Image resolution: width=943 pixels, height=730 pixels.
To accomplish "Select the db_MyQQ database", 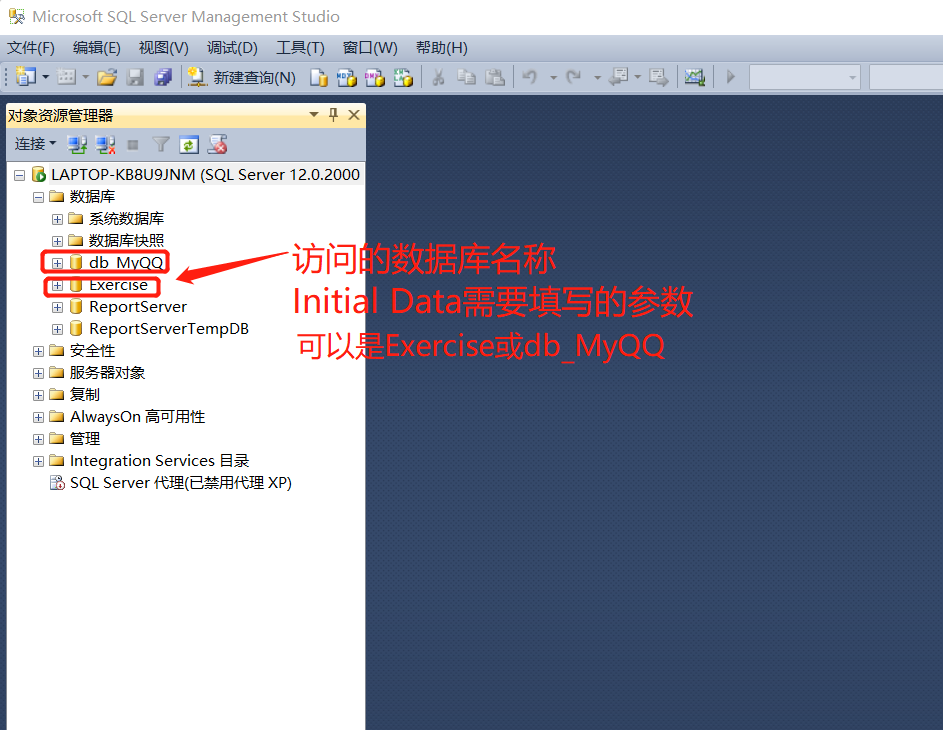I will 126,263.
